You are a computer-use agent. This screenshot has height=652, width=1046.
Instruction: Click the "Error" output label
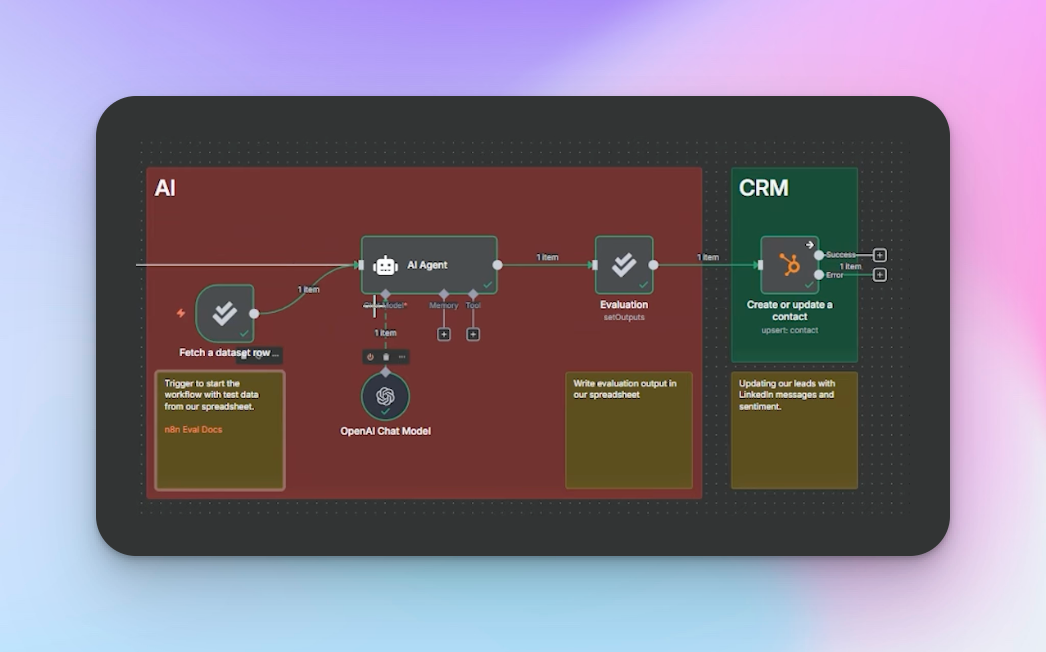(x=835, y=275)
